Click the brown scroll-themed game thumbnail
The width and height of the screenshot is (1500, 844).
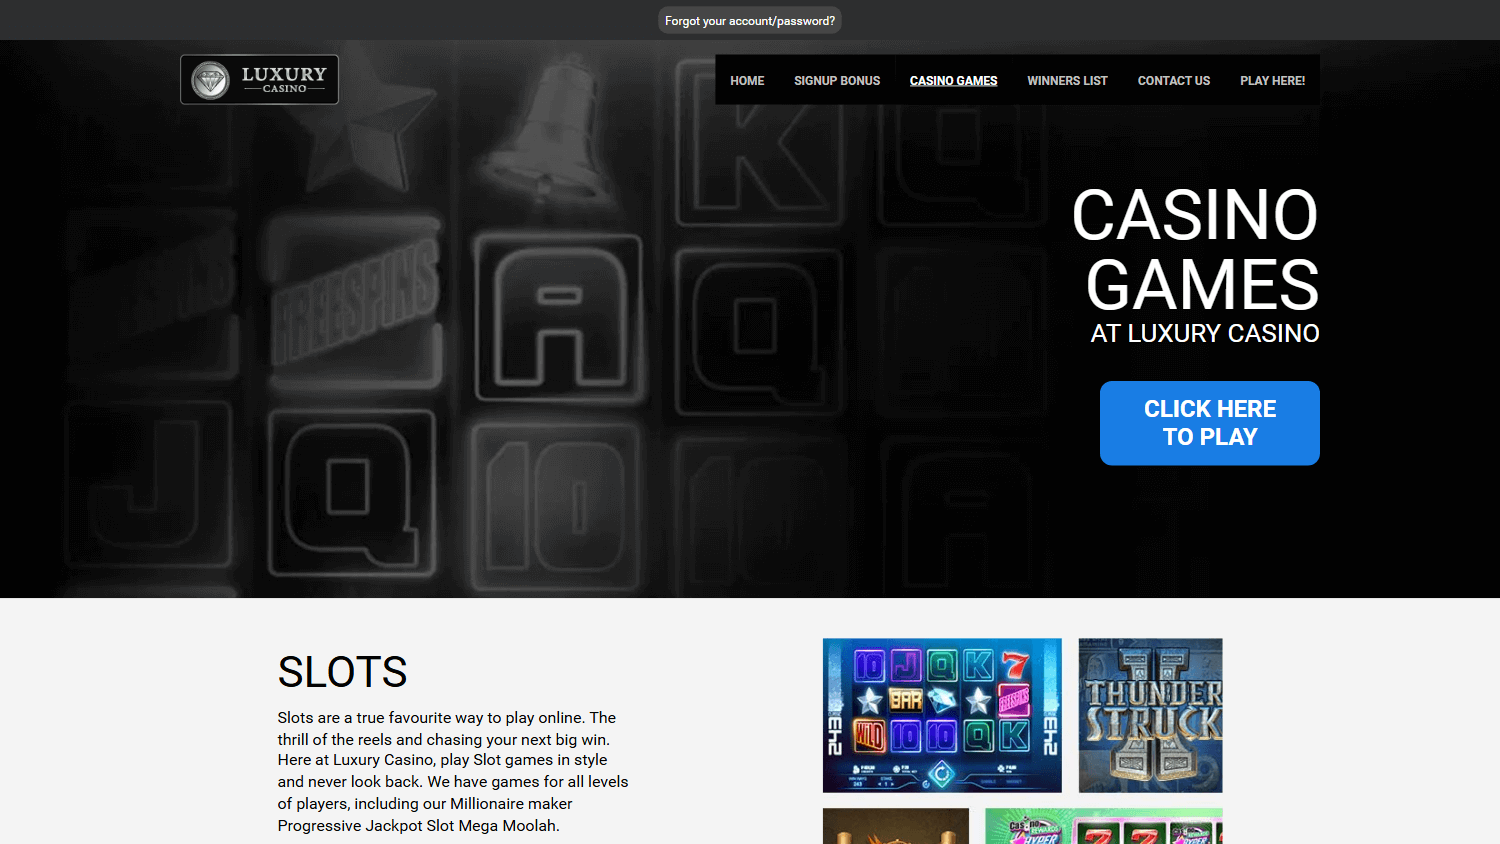coord(895,826)
